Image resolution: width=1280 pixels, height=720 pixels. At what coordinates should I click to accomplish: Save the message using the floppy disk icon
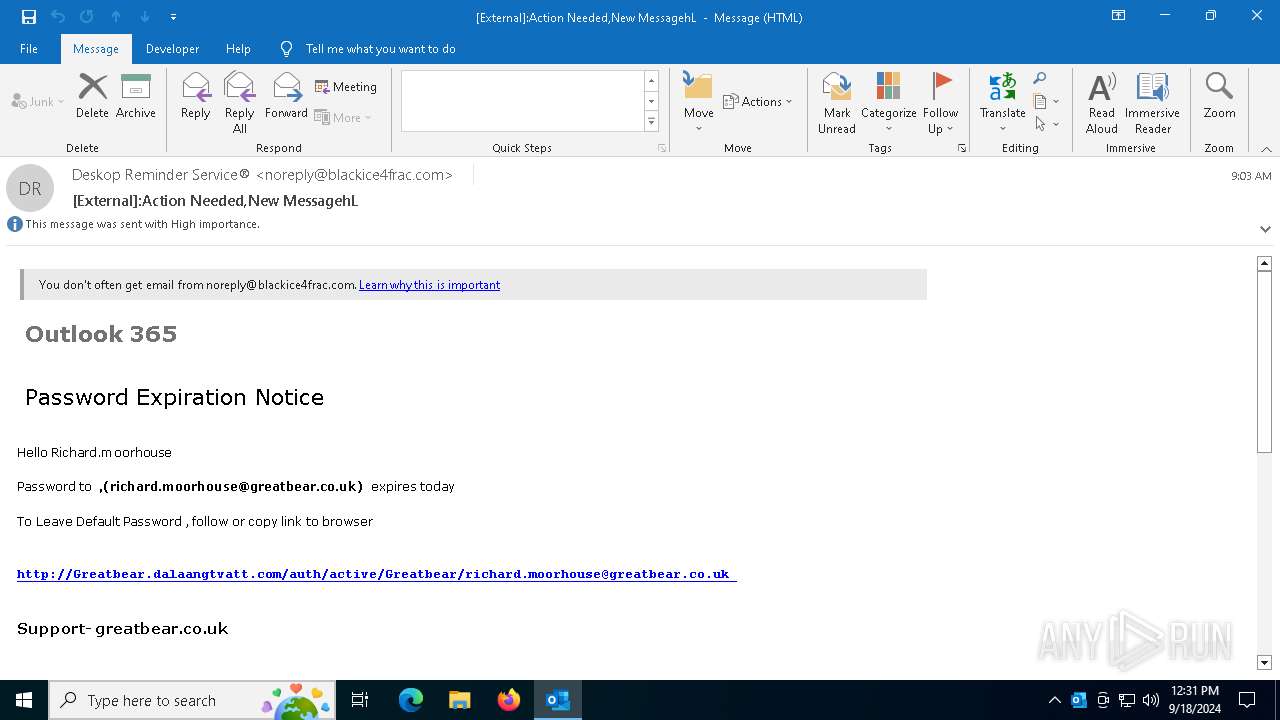coord(28,17)
